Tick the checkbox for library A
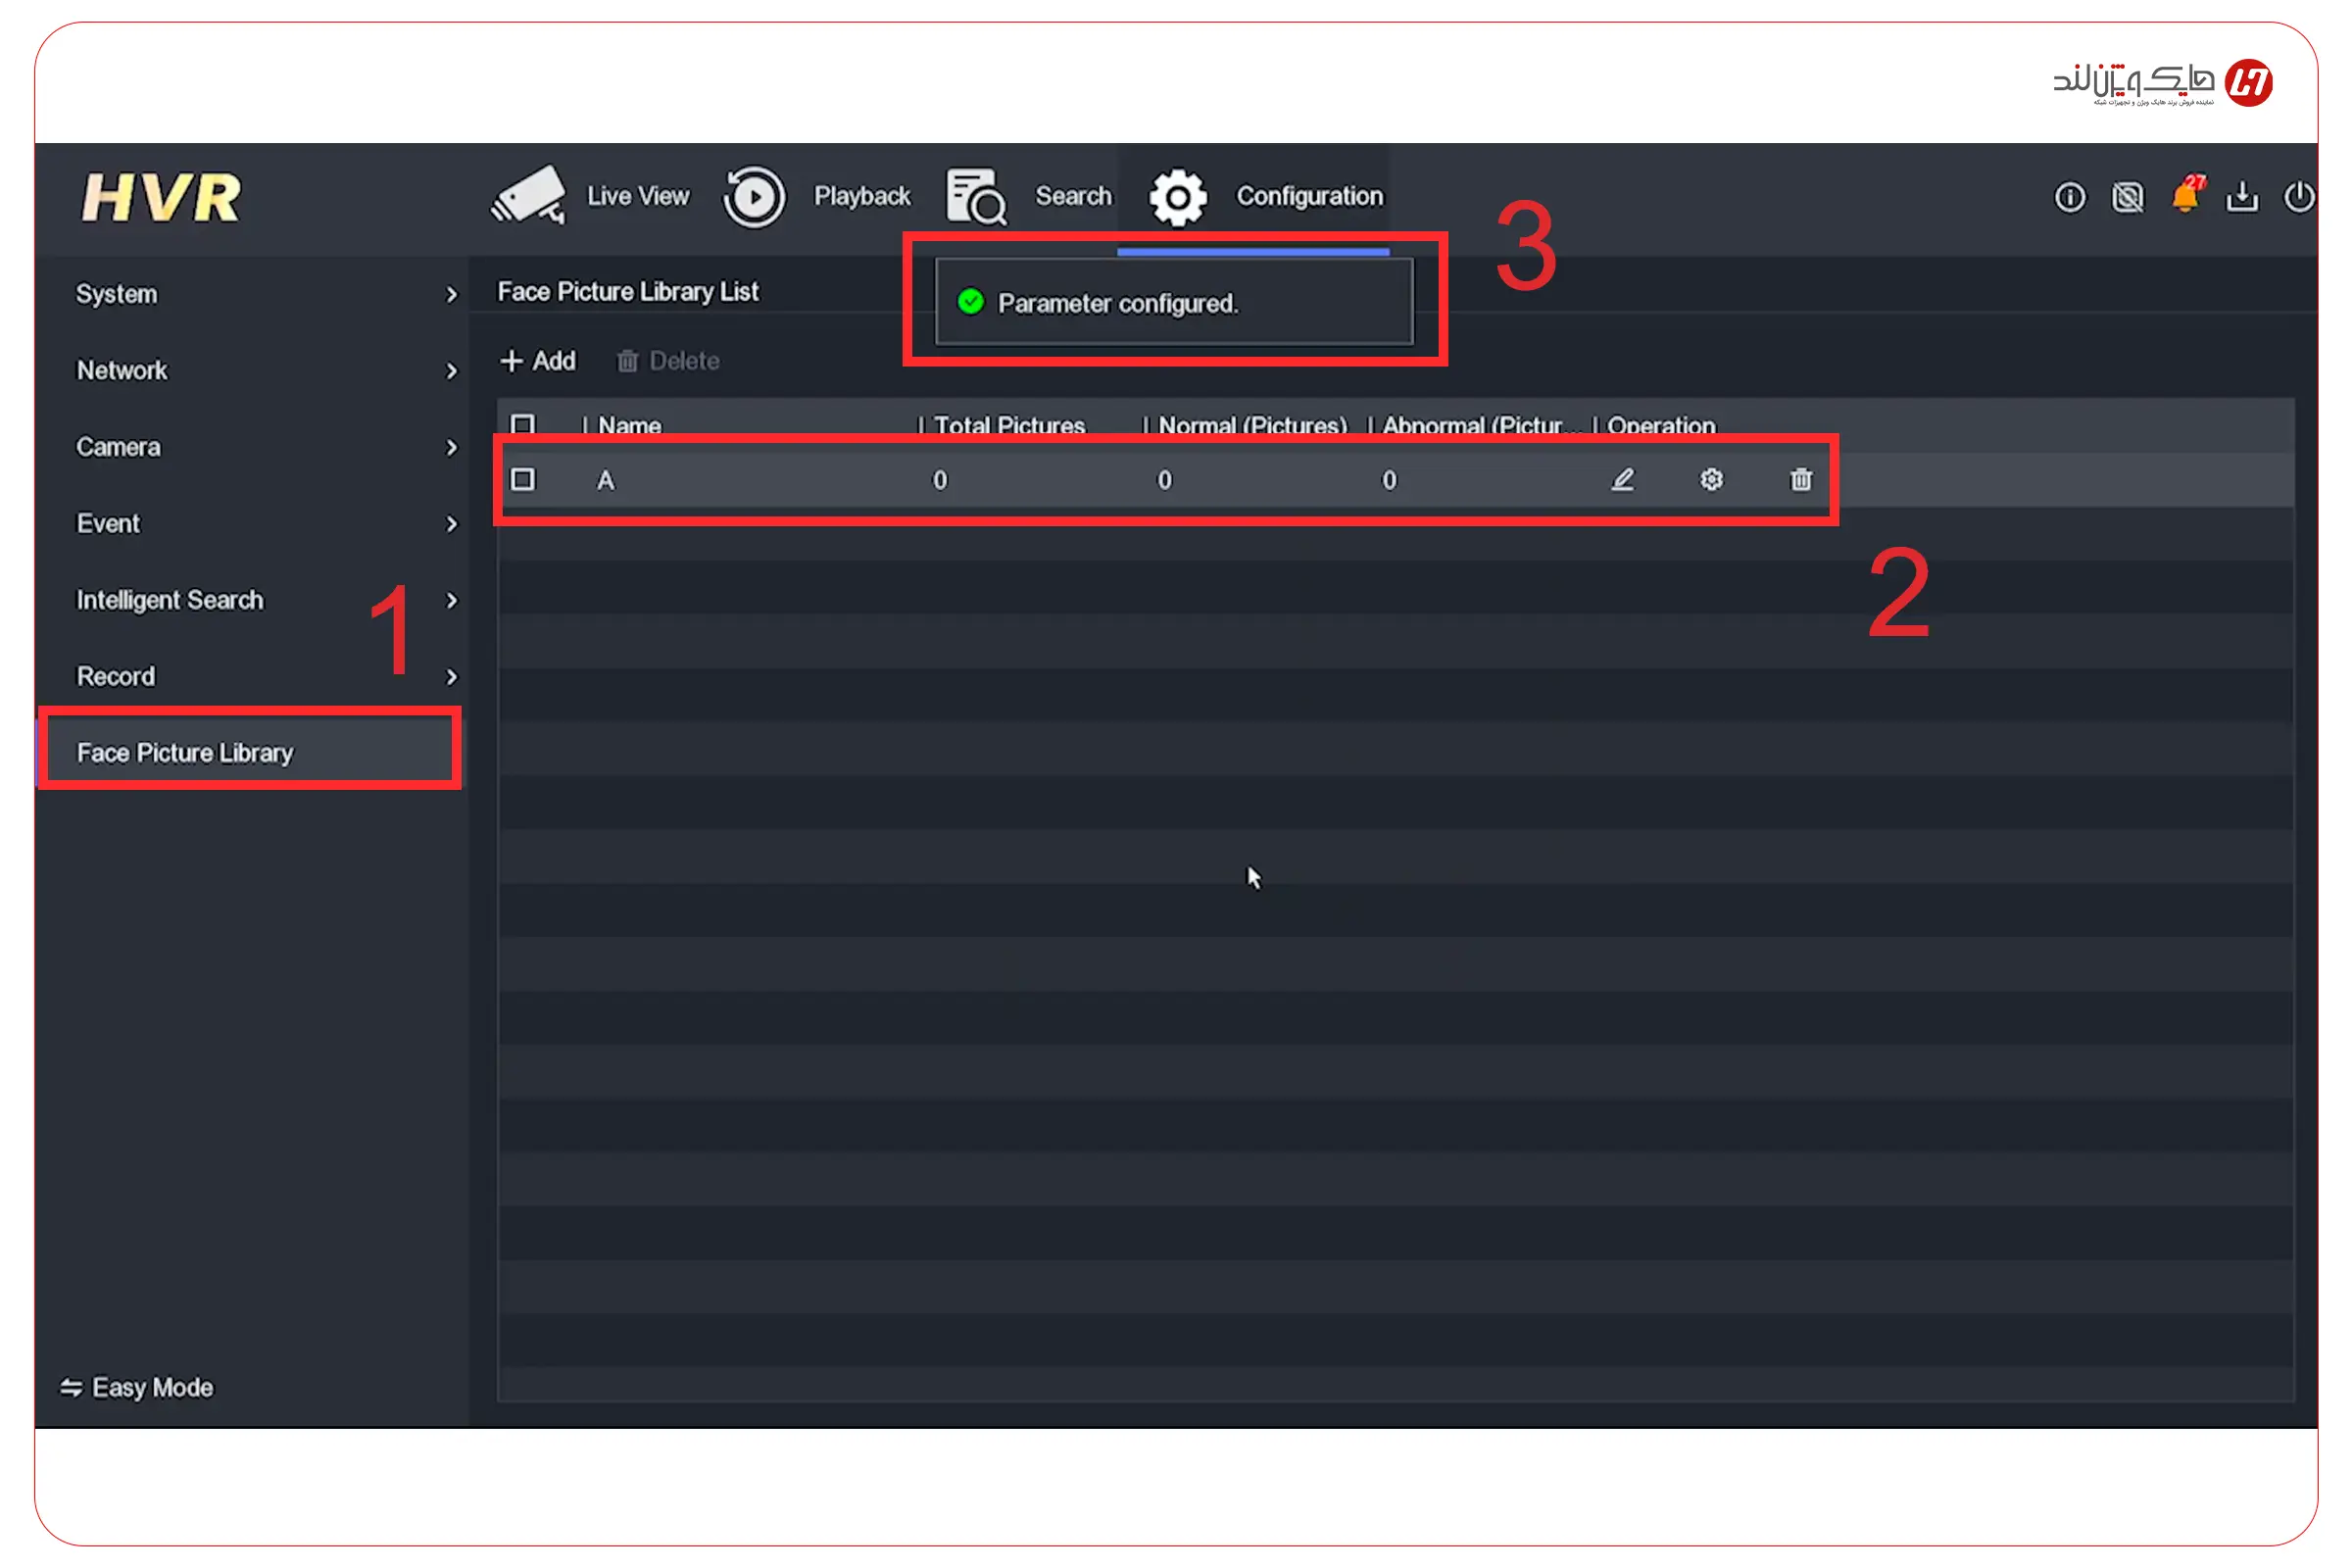Image resolution: width=2352 pixels, height=1568 pixels. [x=523, y=480]
